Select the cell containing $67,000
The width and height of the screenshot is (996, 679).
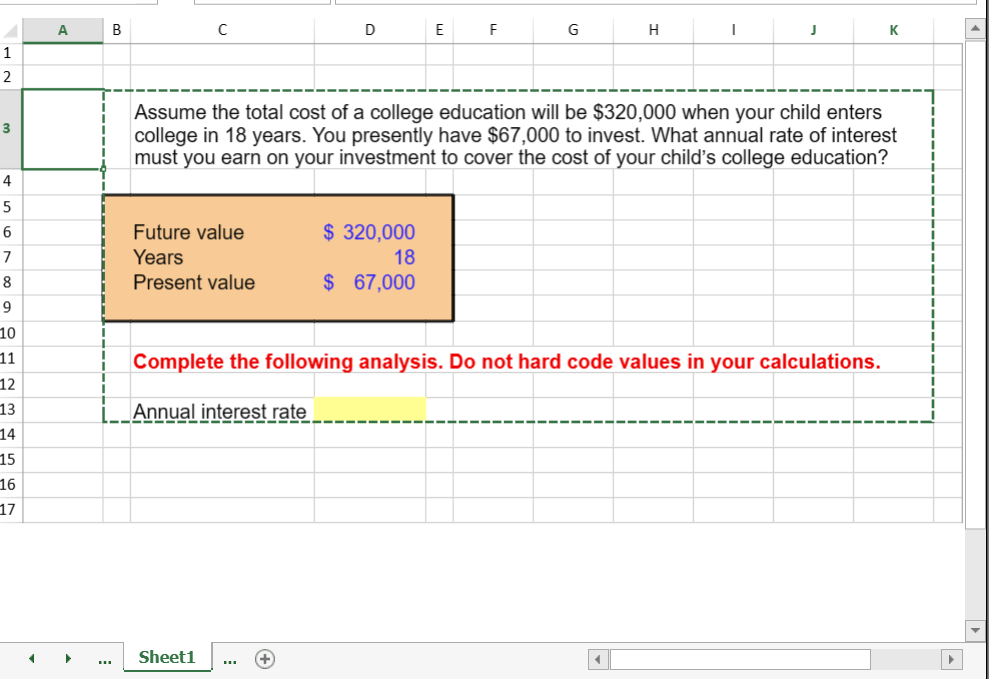click(x=369, y=283)
